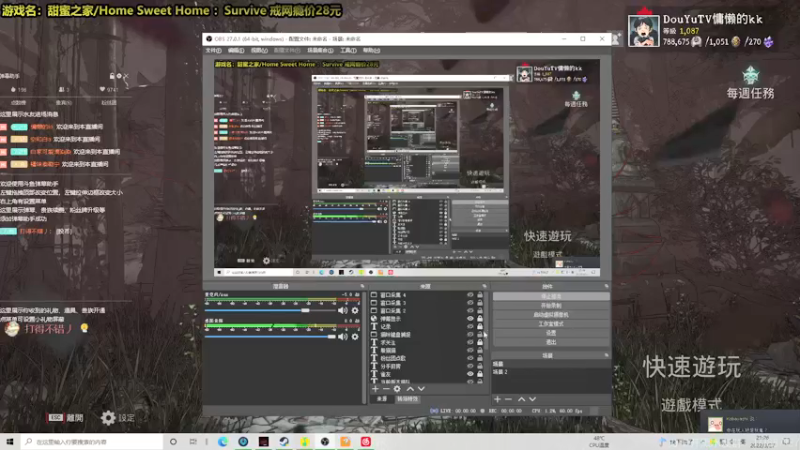This screenshot has height=450, width=800.
Task: Open the 工具(T) menu in OBS
Action: [348, 51]
